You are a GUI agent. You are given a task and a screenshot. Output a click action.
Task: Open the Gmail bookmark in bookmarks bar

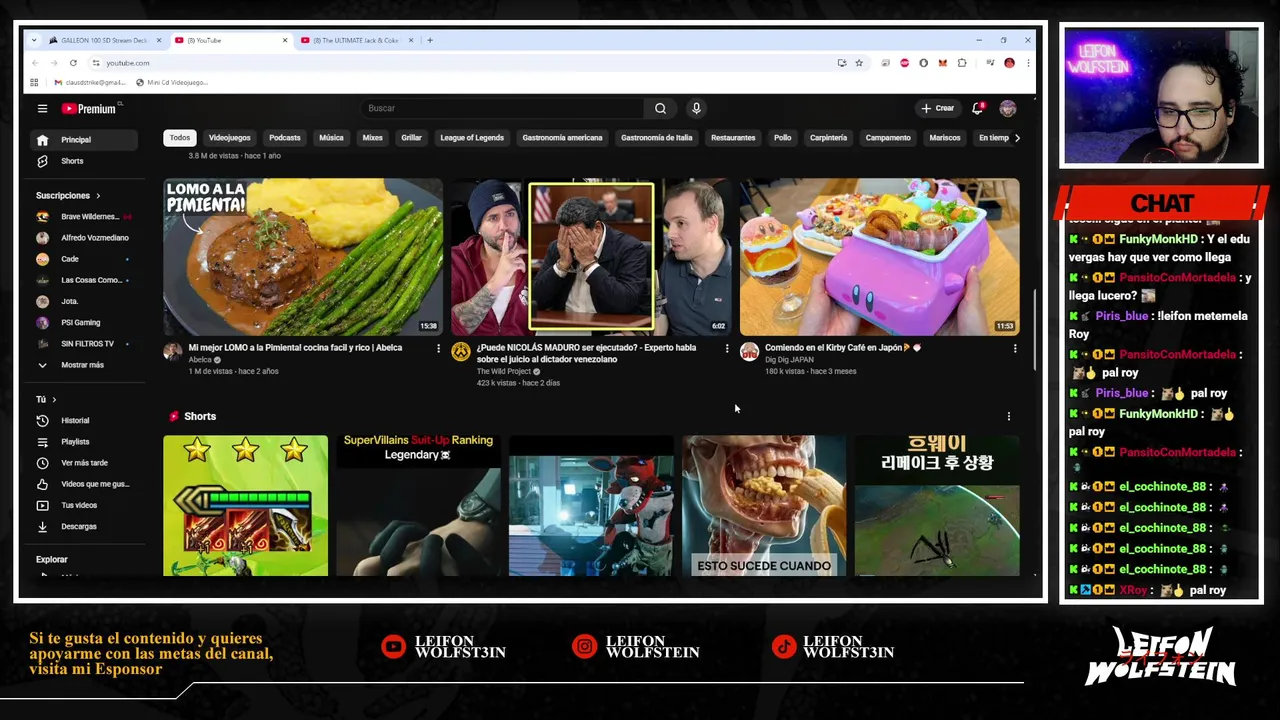[x=90, y=83]
